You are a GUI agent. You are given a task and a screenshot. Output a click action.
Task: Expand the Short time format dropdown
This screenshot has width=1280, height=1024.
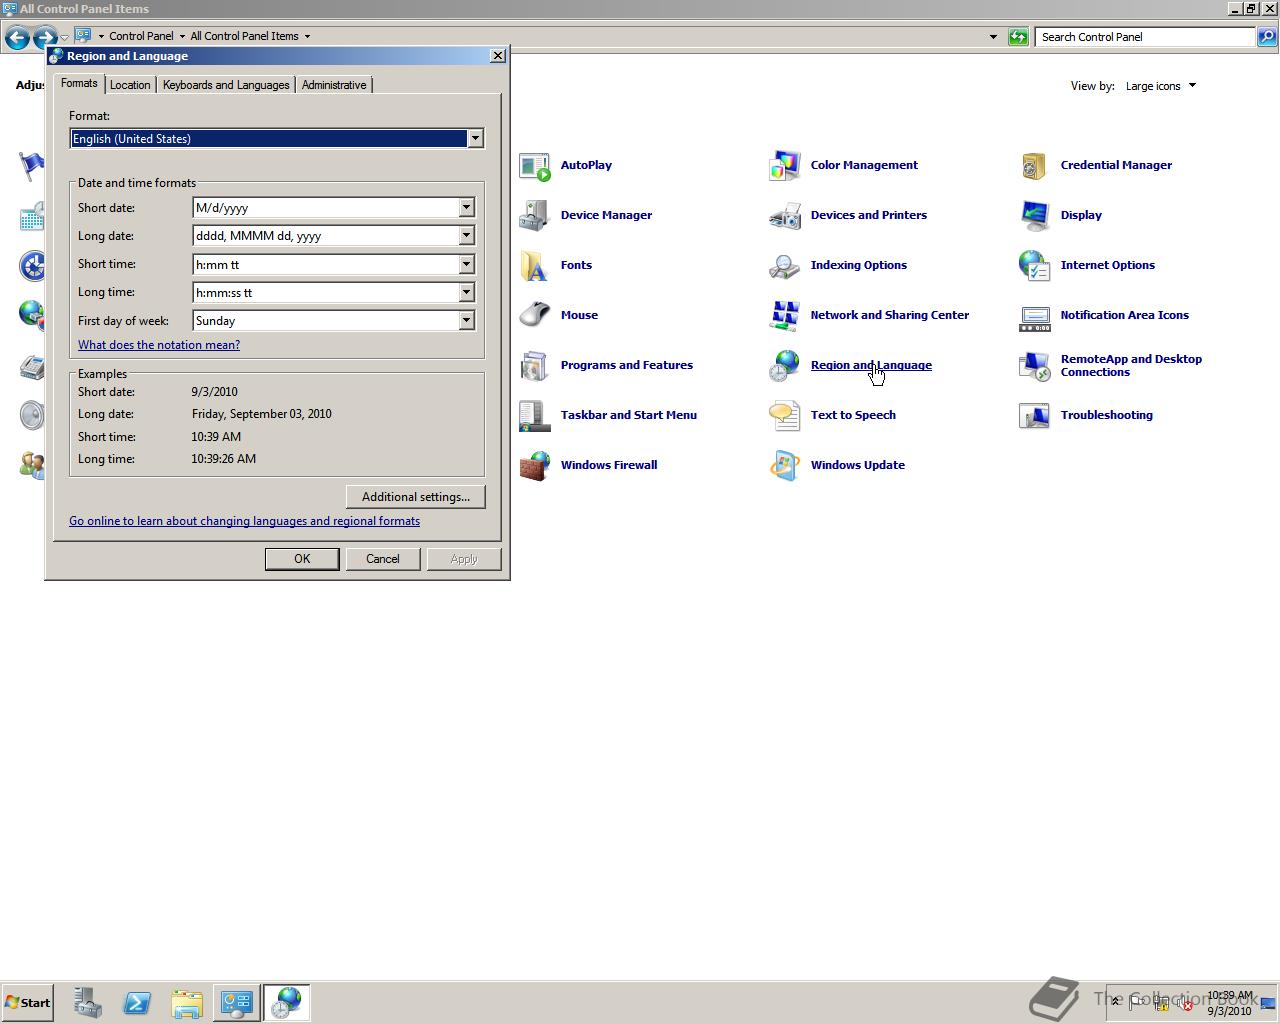[x=466, y=265]
